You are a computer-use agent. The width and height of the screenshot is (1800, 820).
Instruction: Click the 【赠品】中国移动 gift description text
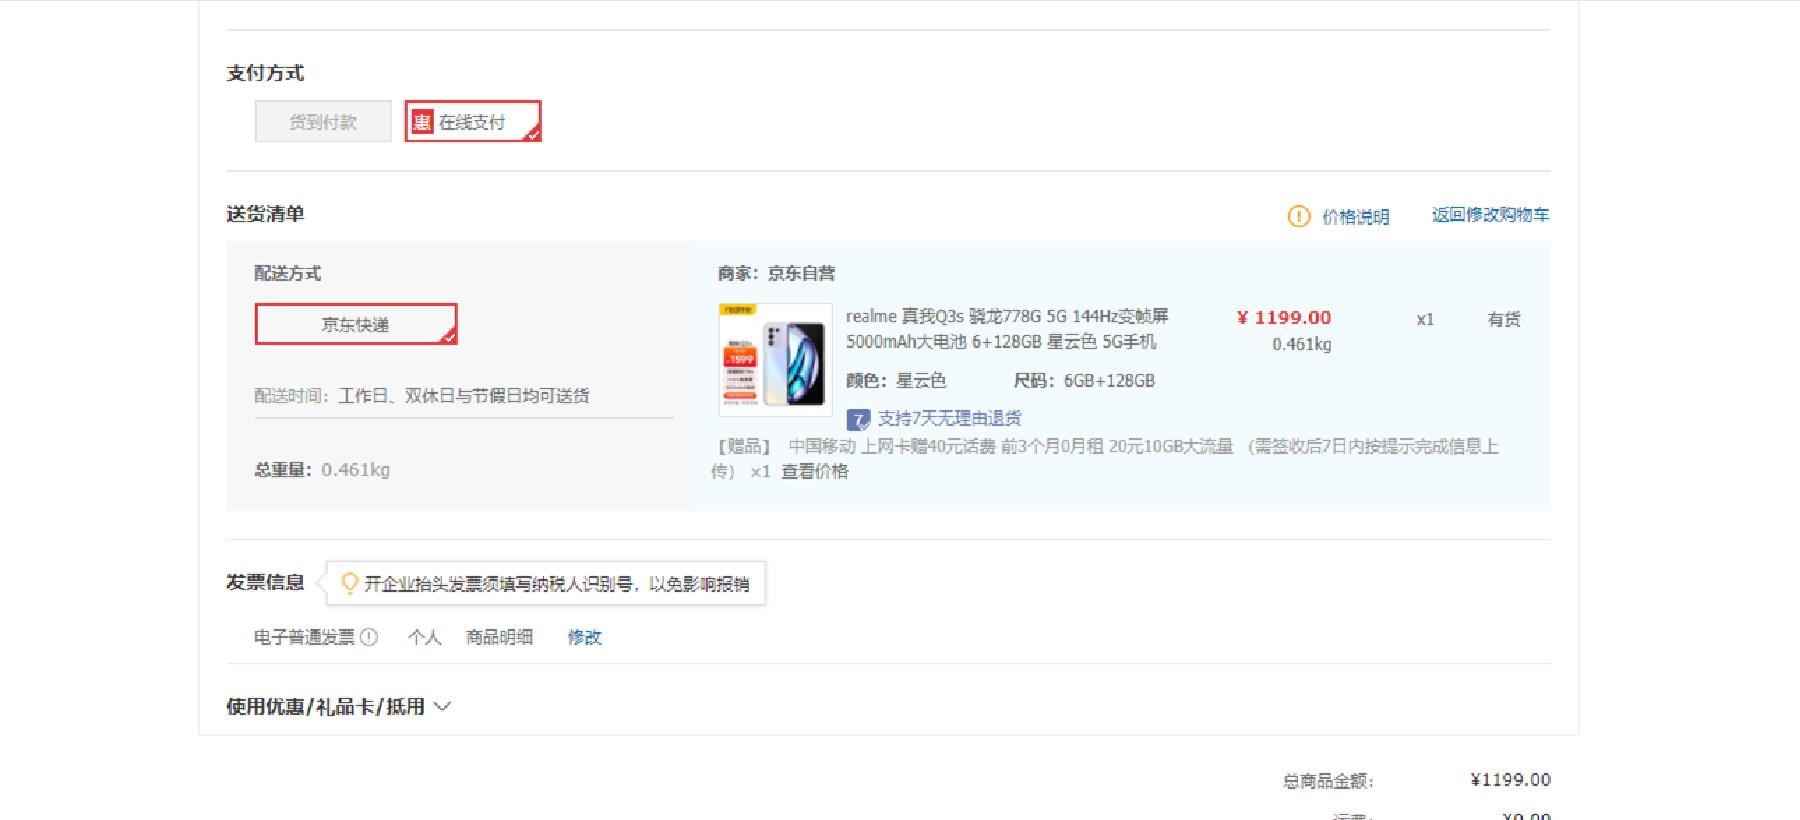1105,458
